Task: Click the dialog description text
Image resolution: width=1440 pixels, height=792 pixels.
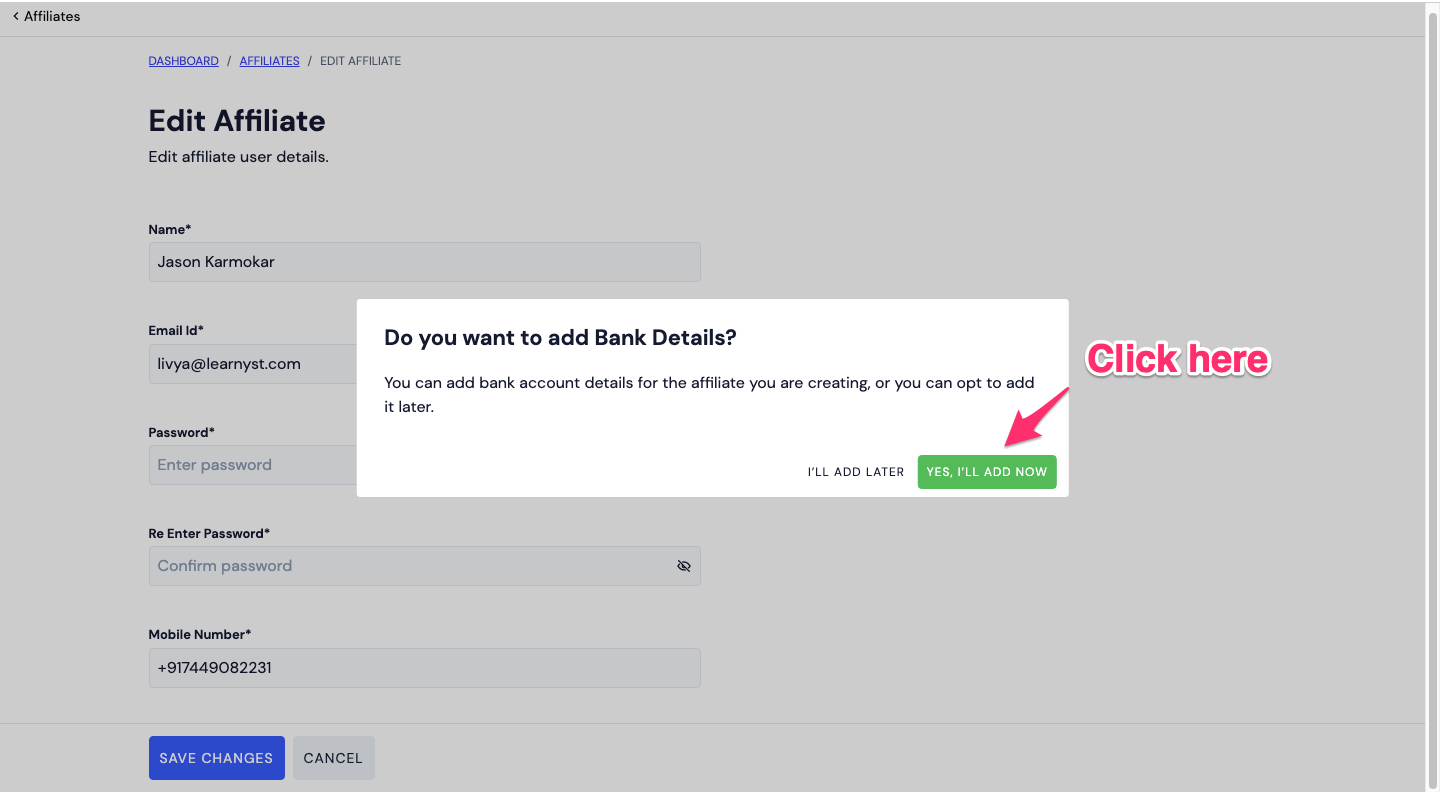Action: coord(710,395)
